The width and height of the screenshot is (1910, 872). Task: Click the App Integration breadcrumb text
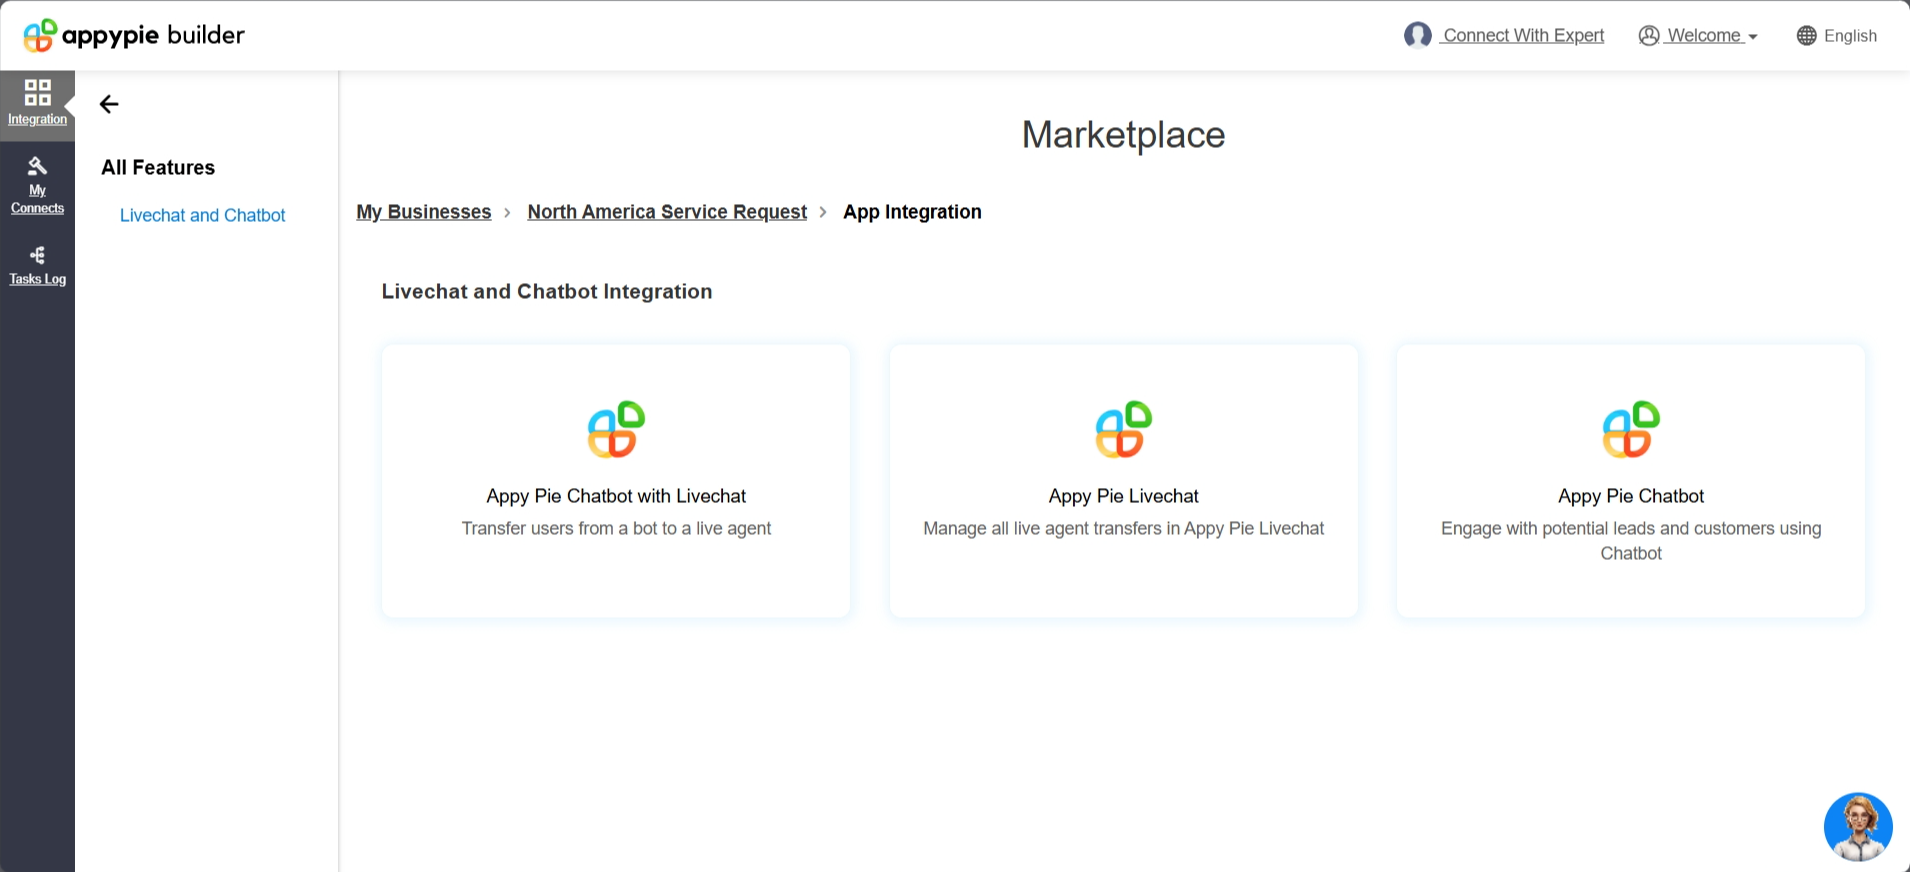tap(912, 212)
